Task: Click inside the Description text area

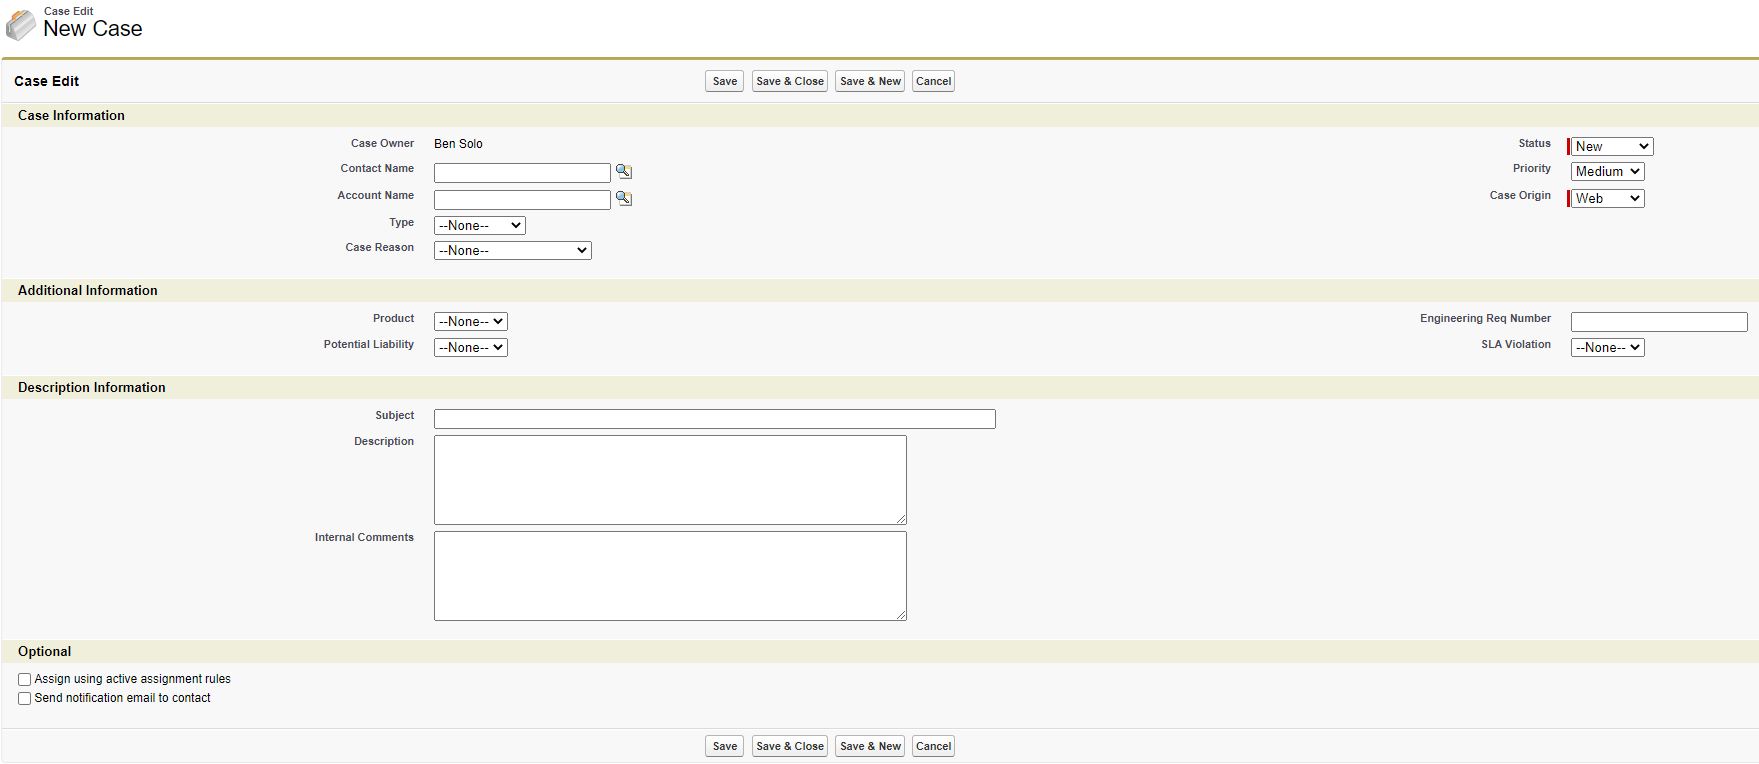Action: [x=670, y=480]
